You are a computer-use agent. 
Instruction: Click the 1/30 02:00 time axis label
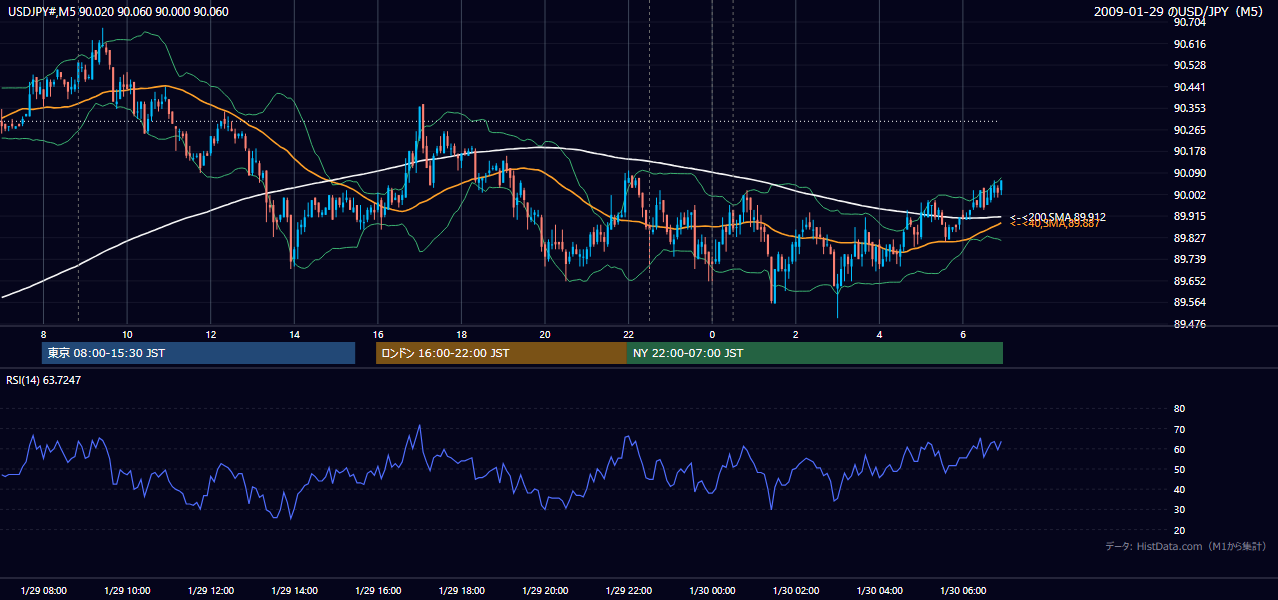[796, 590]
